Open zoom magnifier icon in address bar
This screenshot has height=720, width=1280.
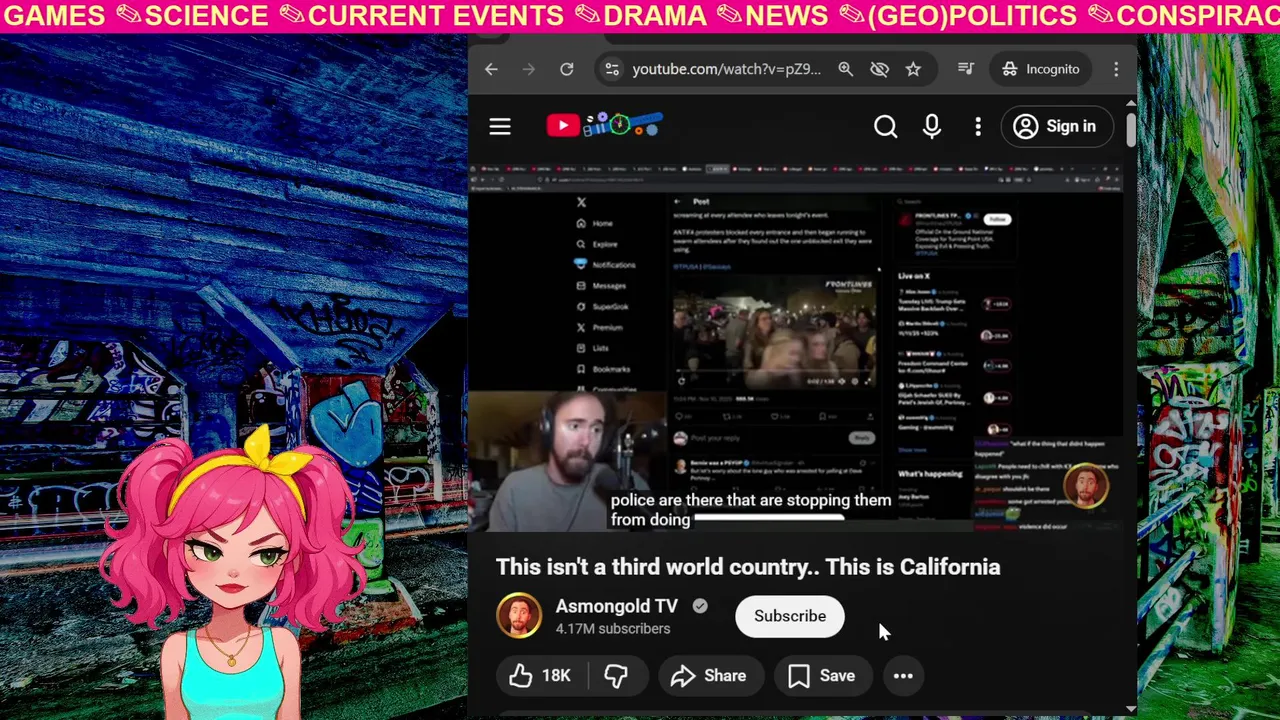(x=846, y=69)
